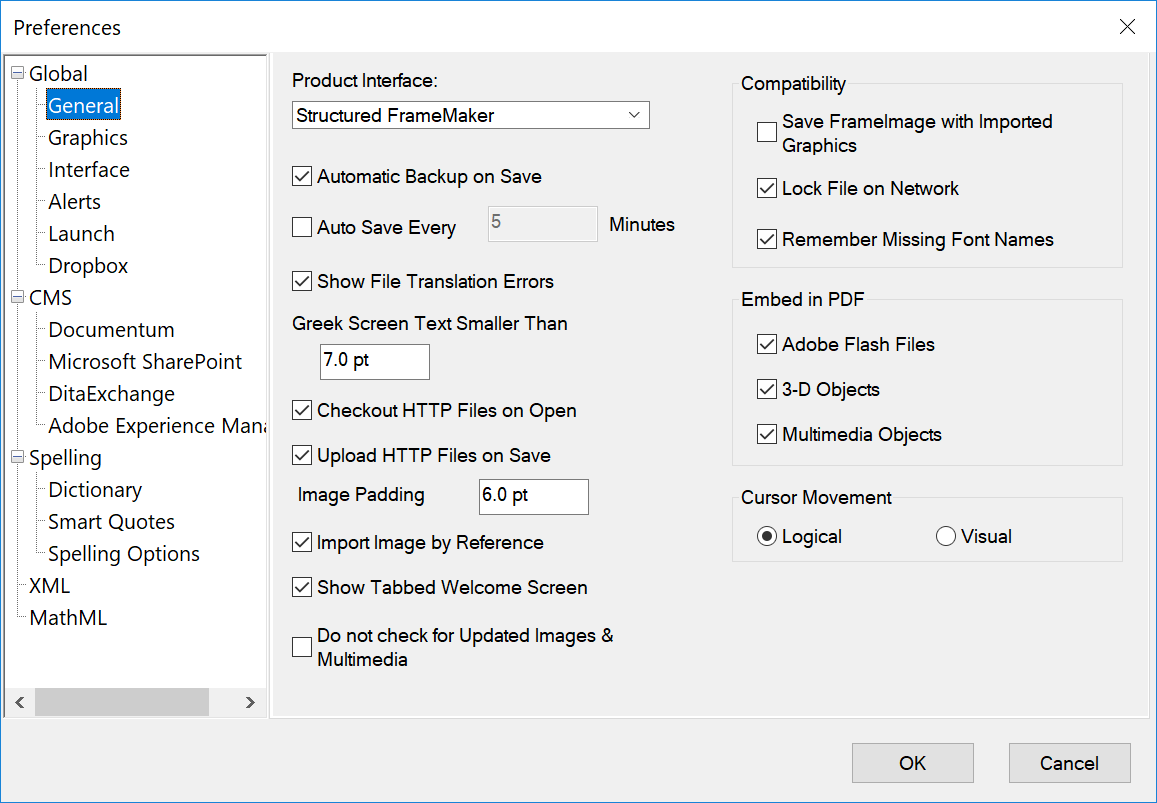Check Do not check for Updated Images

coord(301,647)
